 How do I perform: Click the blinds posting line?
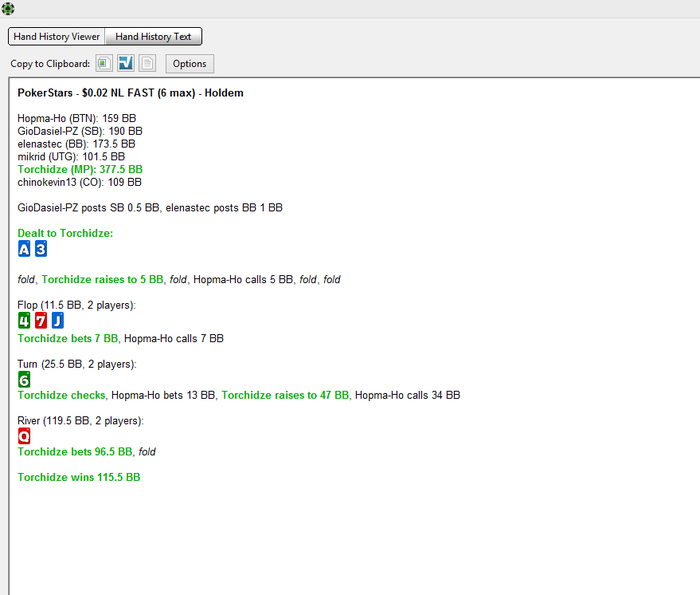150,208
